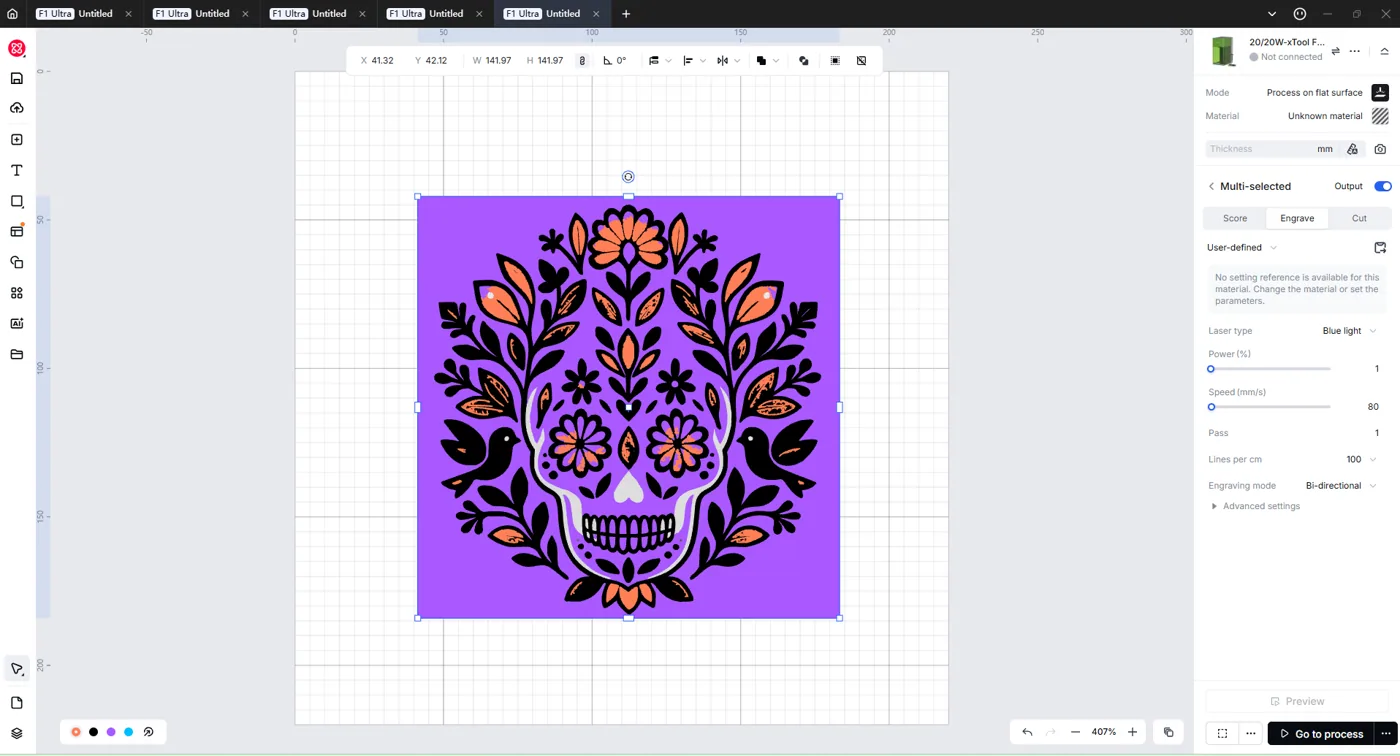Open device more options ellipsis
1400x756 pixels.
1355,51
